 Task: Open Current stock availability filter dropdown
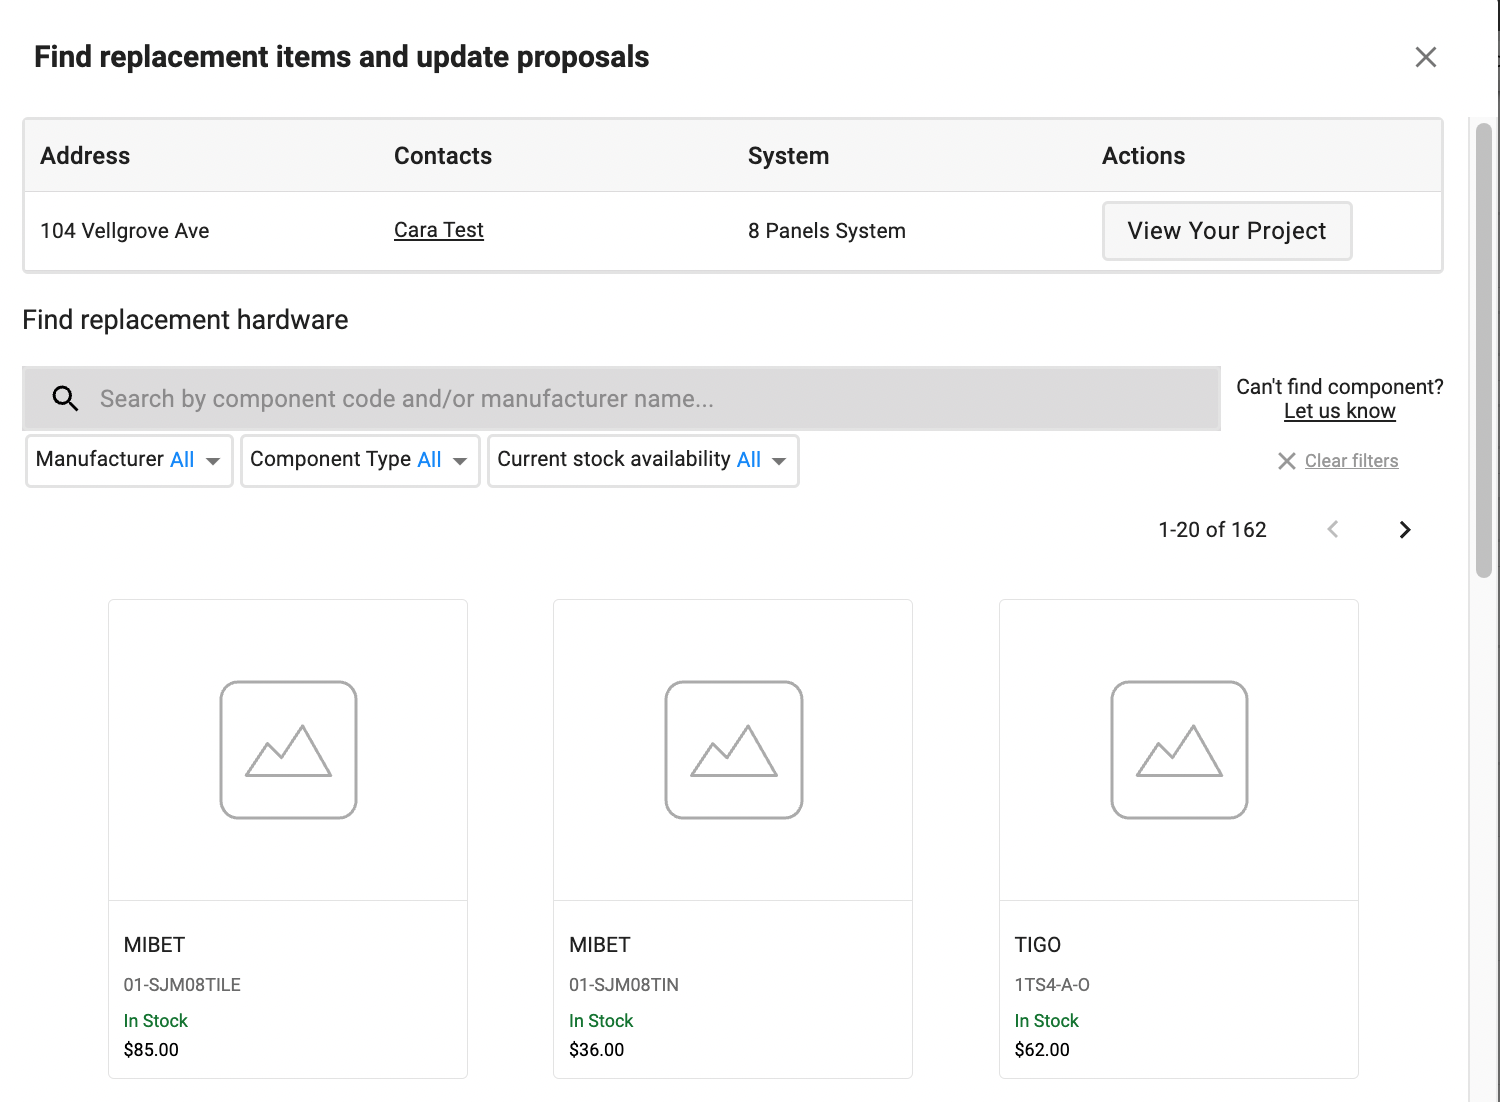pyautogui.click(x=643, y=460)
